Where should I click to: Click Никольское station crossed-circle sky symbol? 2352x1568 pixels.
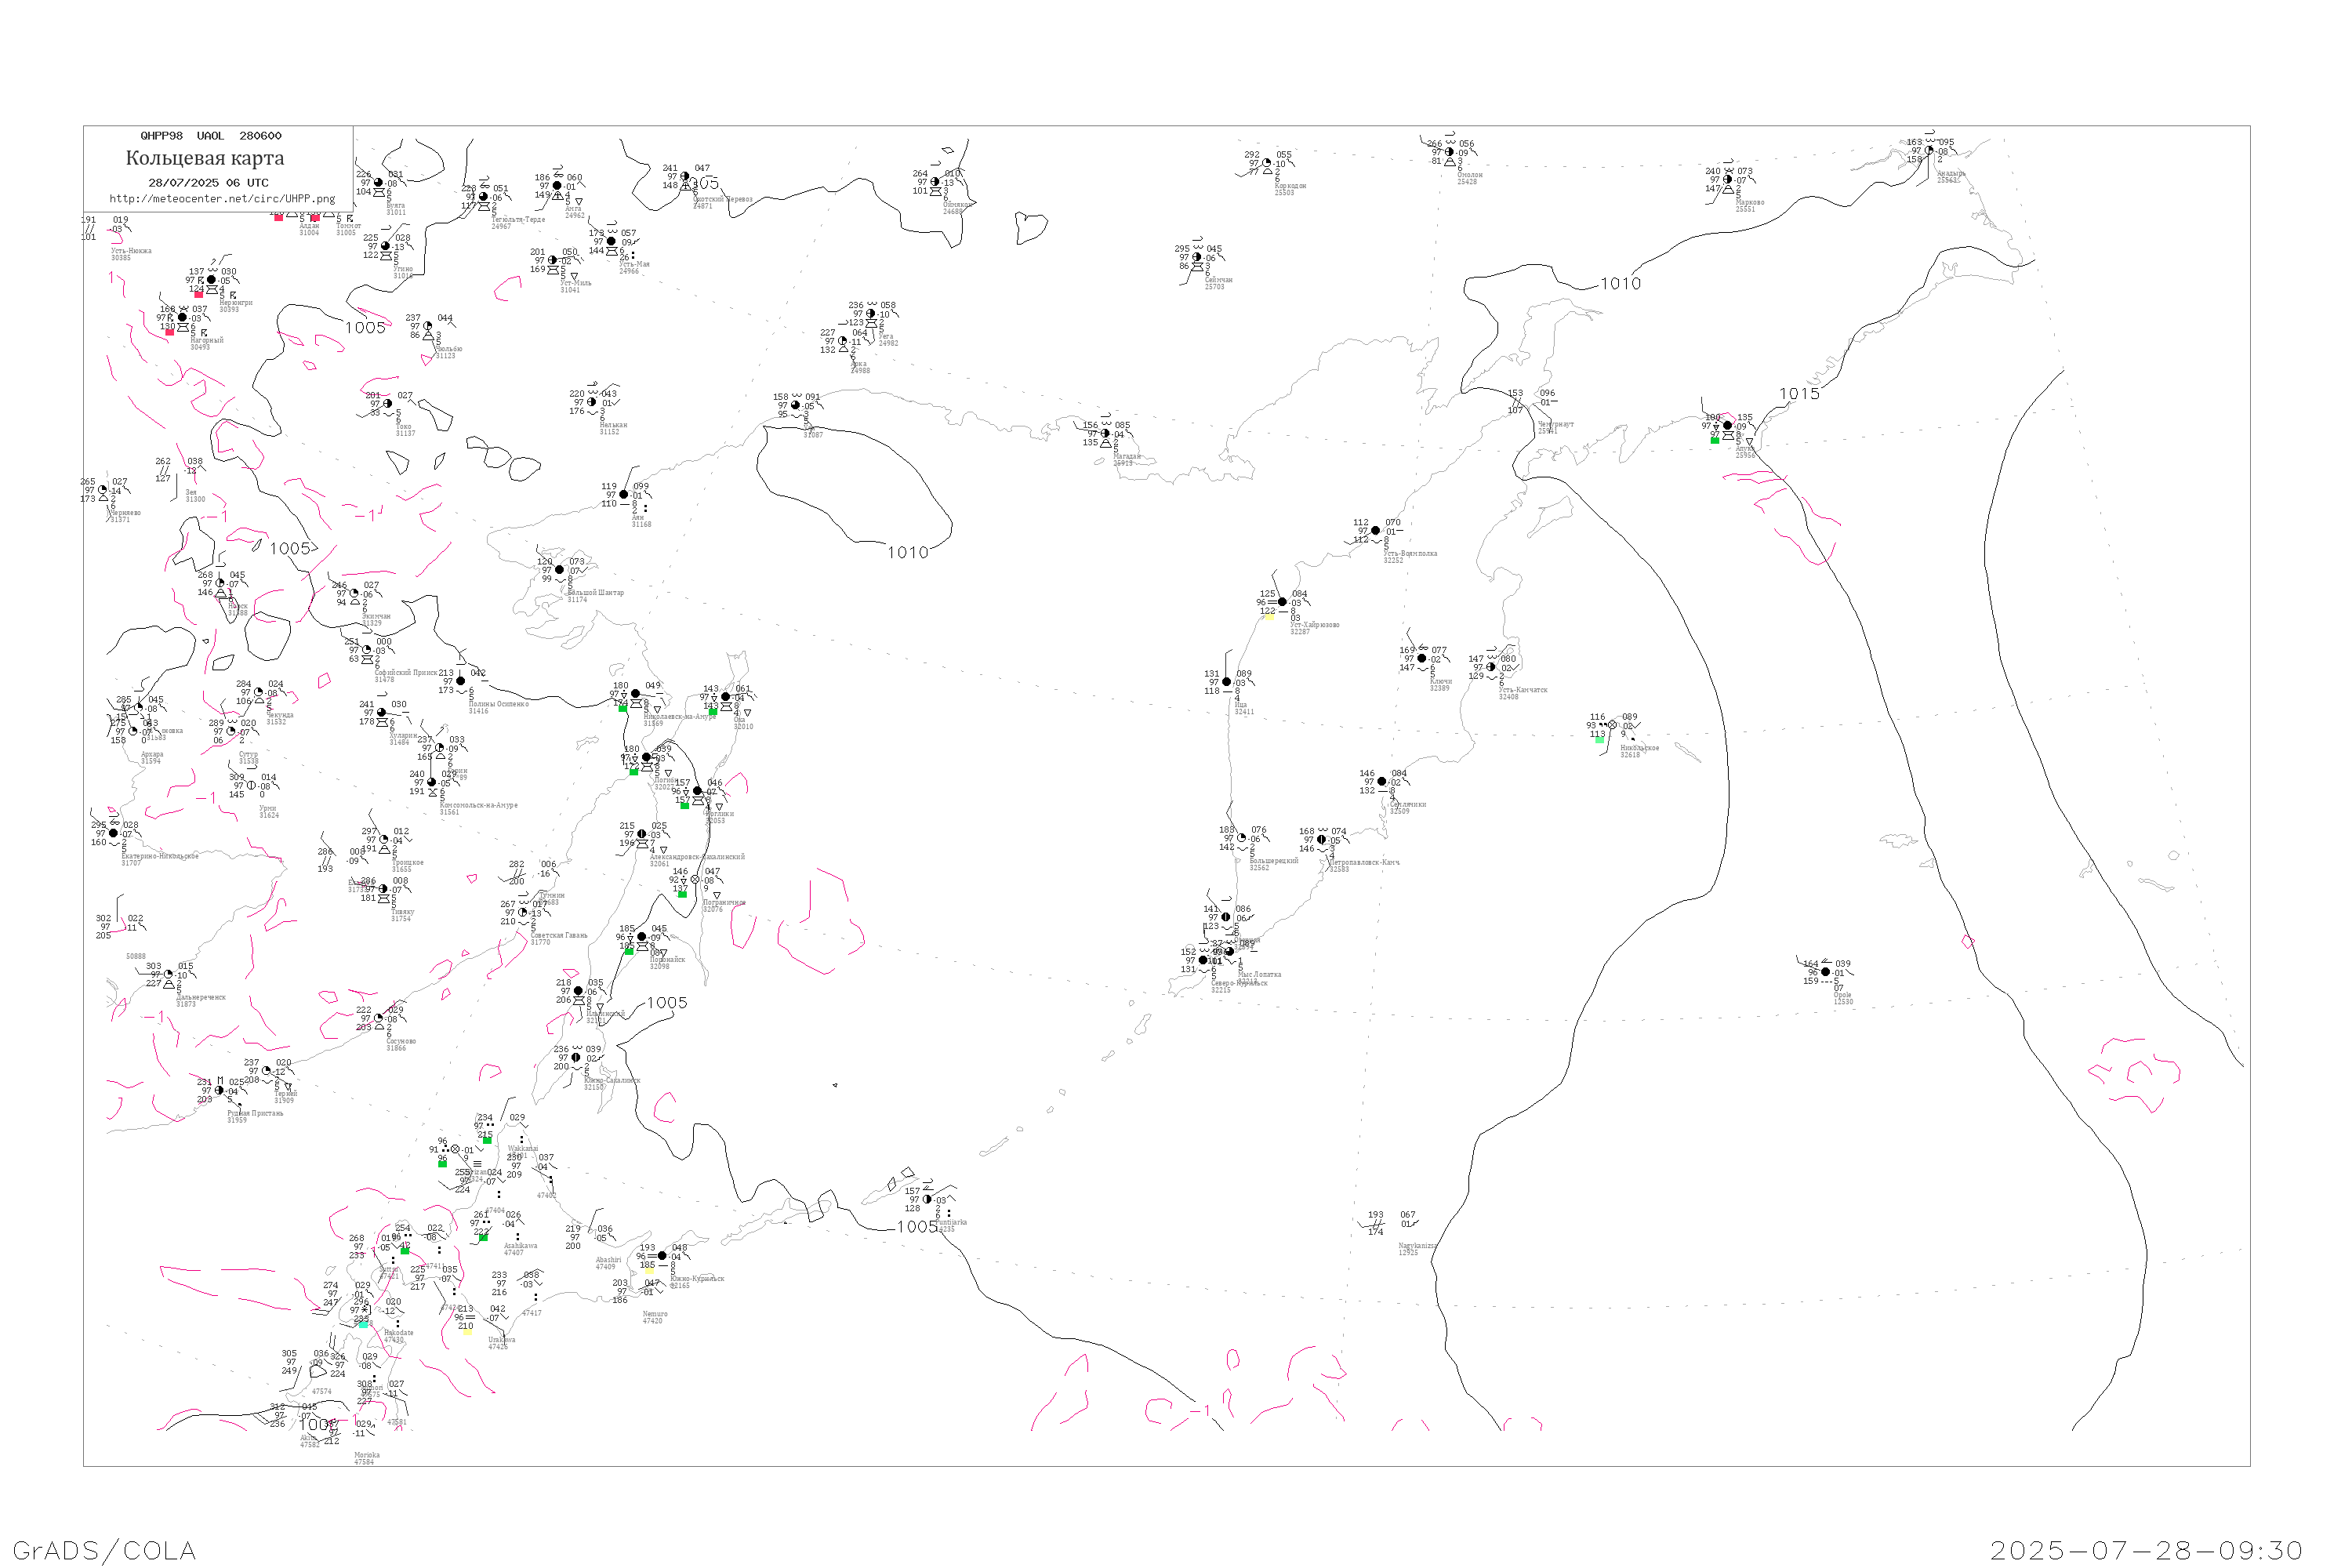pos(1612,725)
